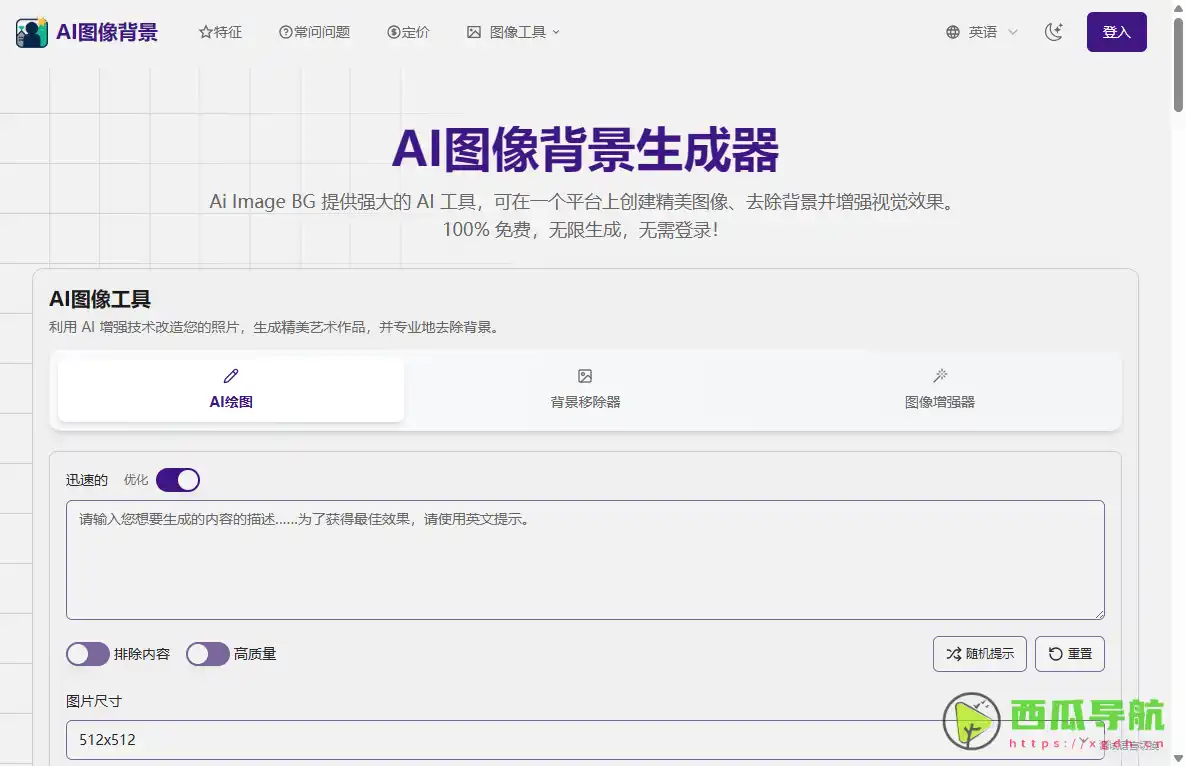Select the AI绘图 tab
This screenshot has width=1186, height=766.
(x=231, y=389)
